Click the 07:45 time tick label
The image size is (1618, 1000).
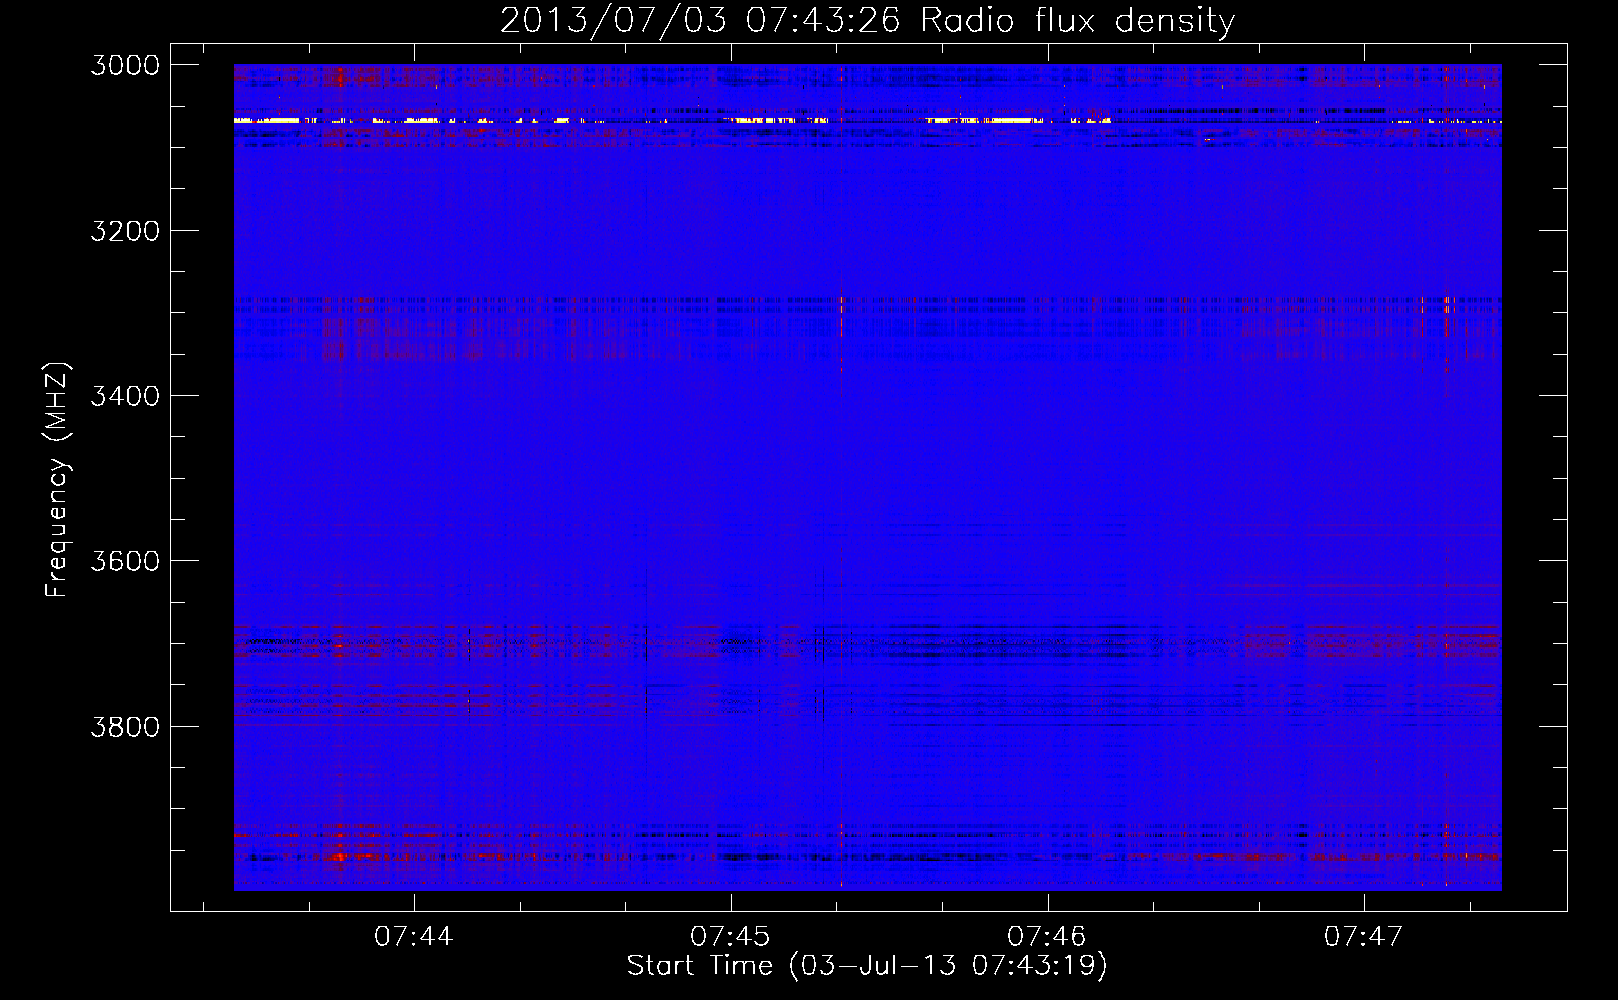coord(730,937)
